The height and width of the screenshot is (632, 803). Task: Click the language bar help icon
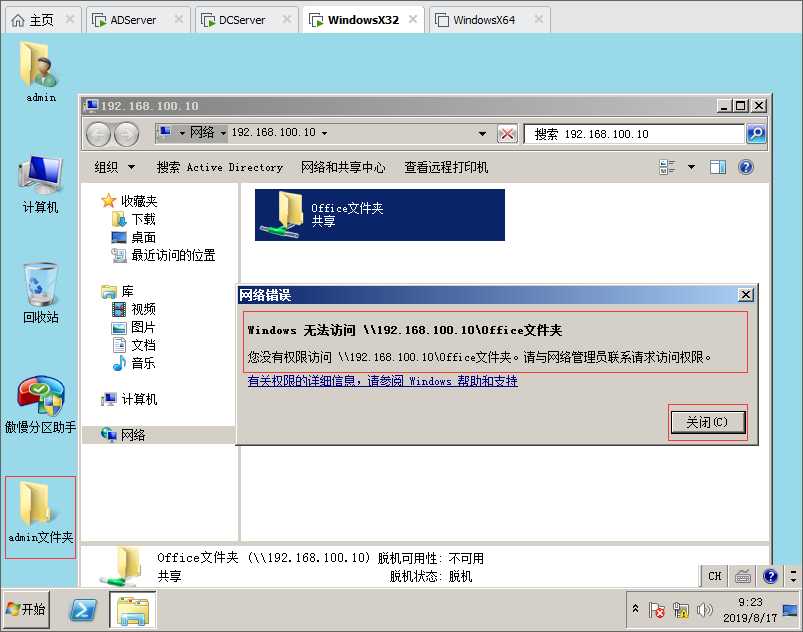(x=770, y=576)
